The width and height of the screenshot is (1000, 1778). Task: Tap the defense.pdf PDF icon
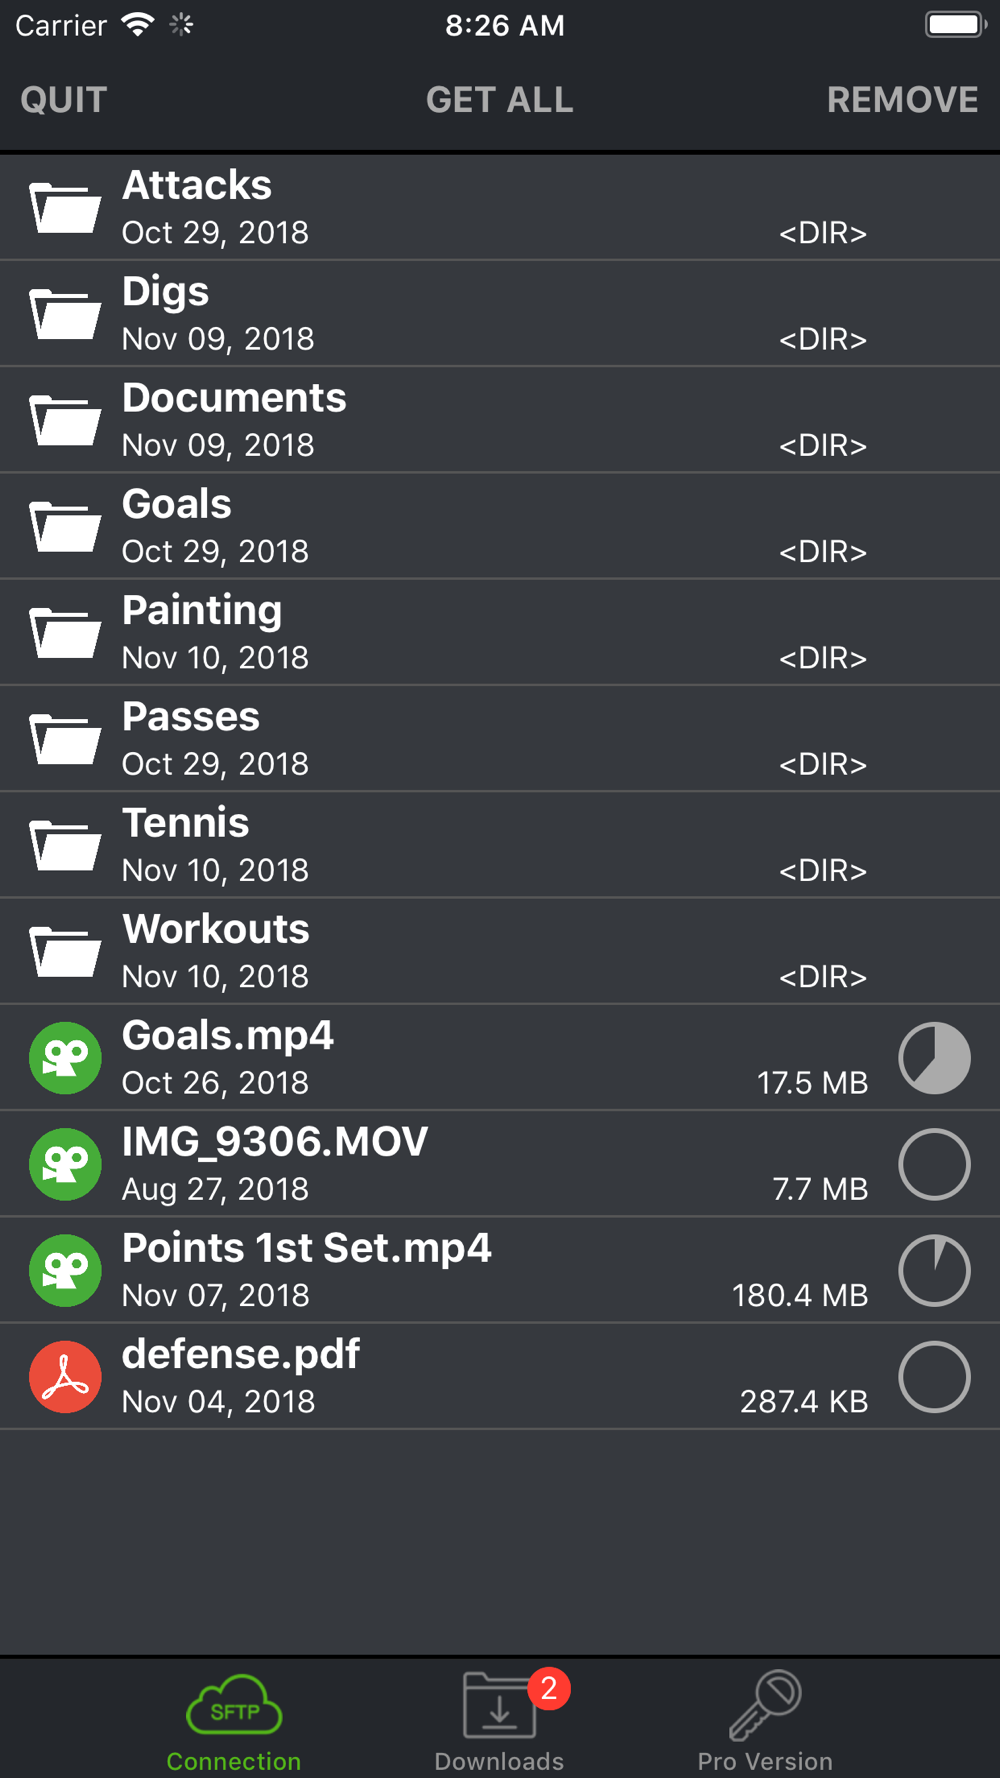[65, 1377]
